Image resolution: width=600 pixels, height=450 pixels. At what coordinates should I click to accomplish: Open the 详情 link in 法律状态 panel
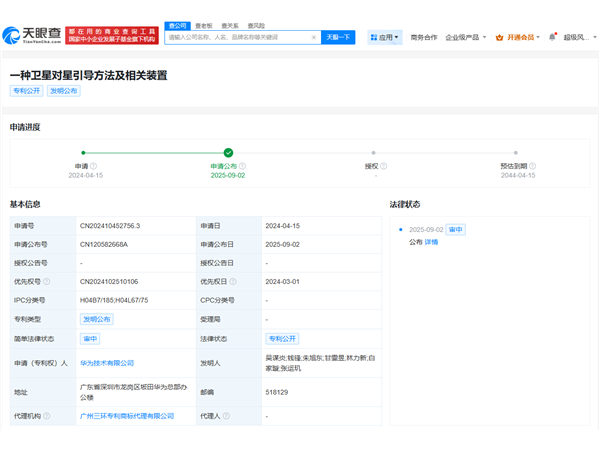[431, 242]
